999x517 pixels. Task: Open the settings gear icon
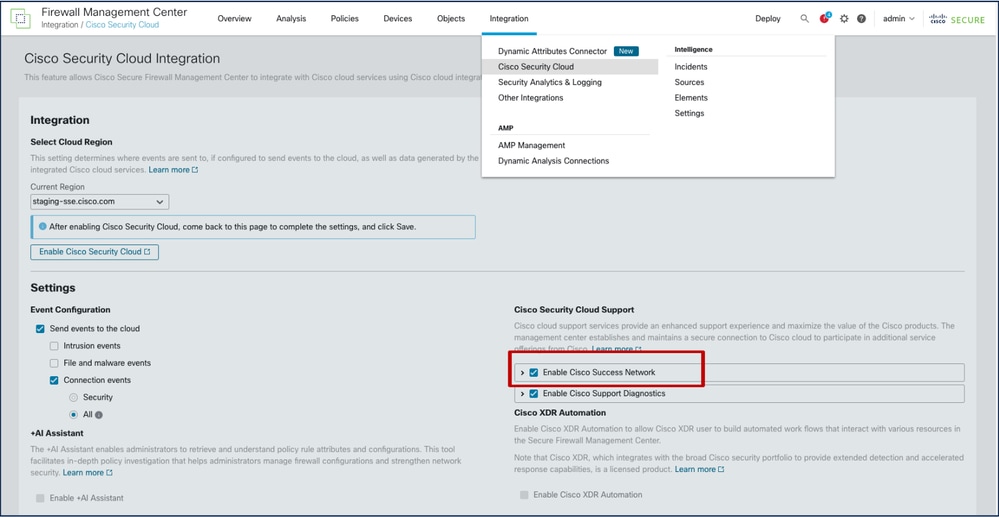coord(844,18)
